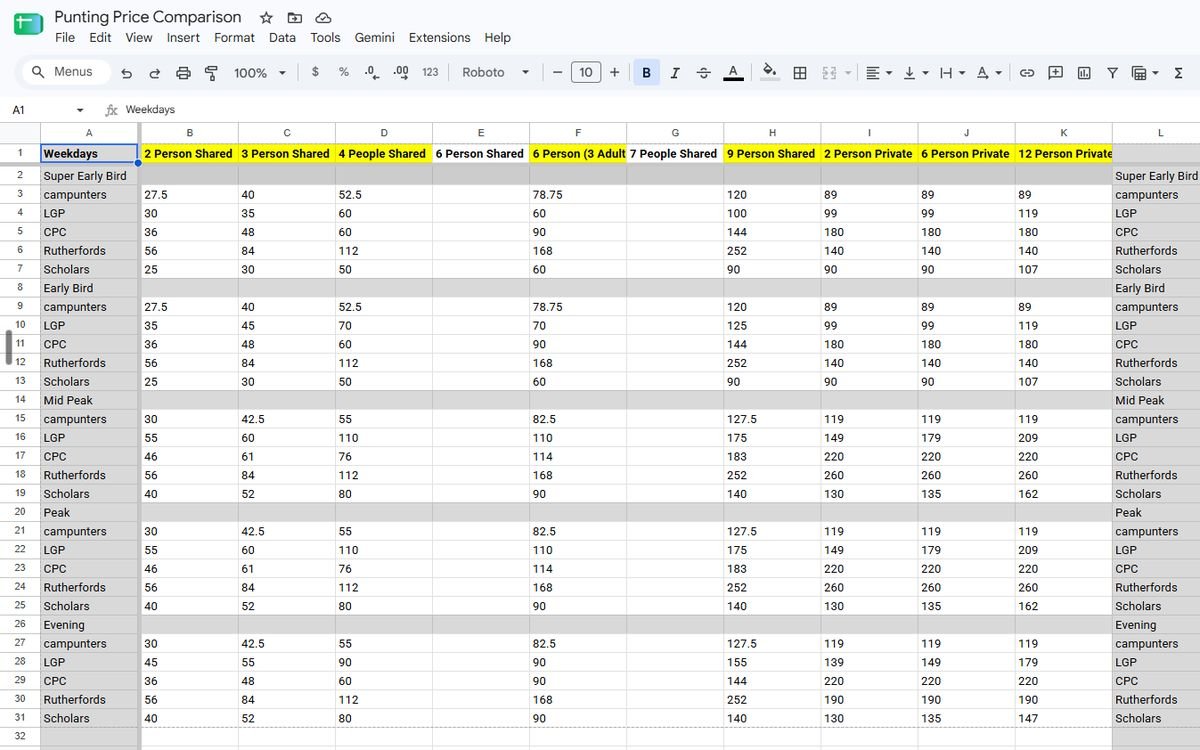Image resolution: width=1200 pixels, height=750 pixels.
Task: Open the borders tool
Action: [x=800, y=73]
